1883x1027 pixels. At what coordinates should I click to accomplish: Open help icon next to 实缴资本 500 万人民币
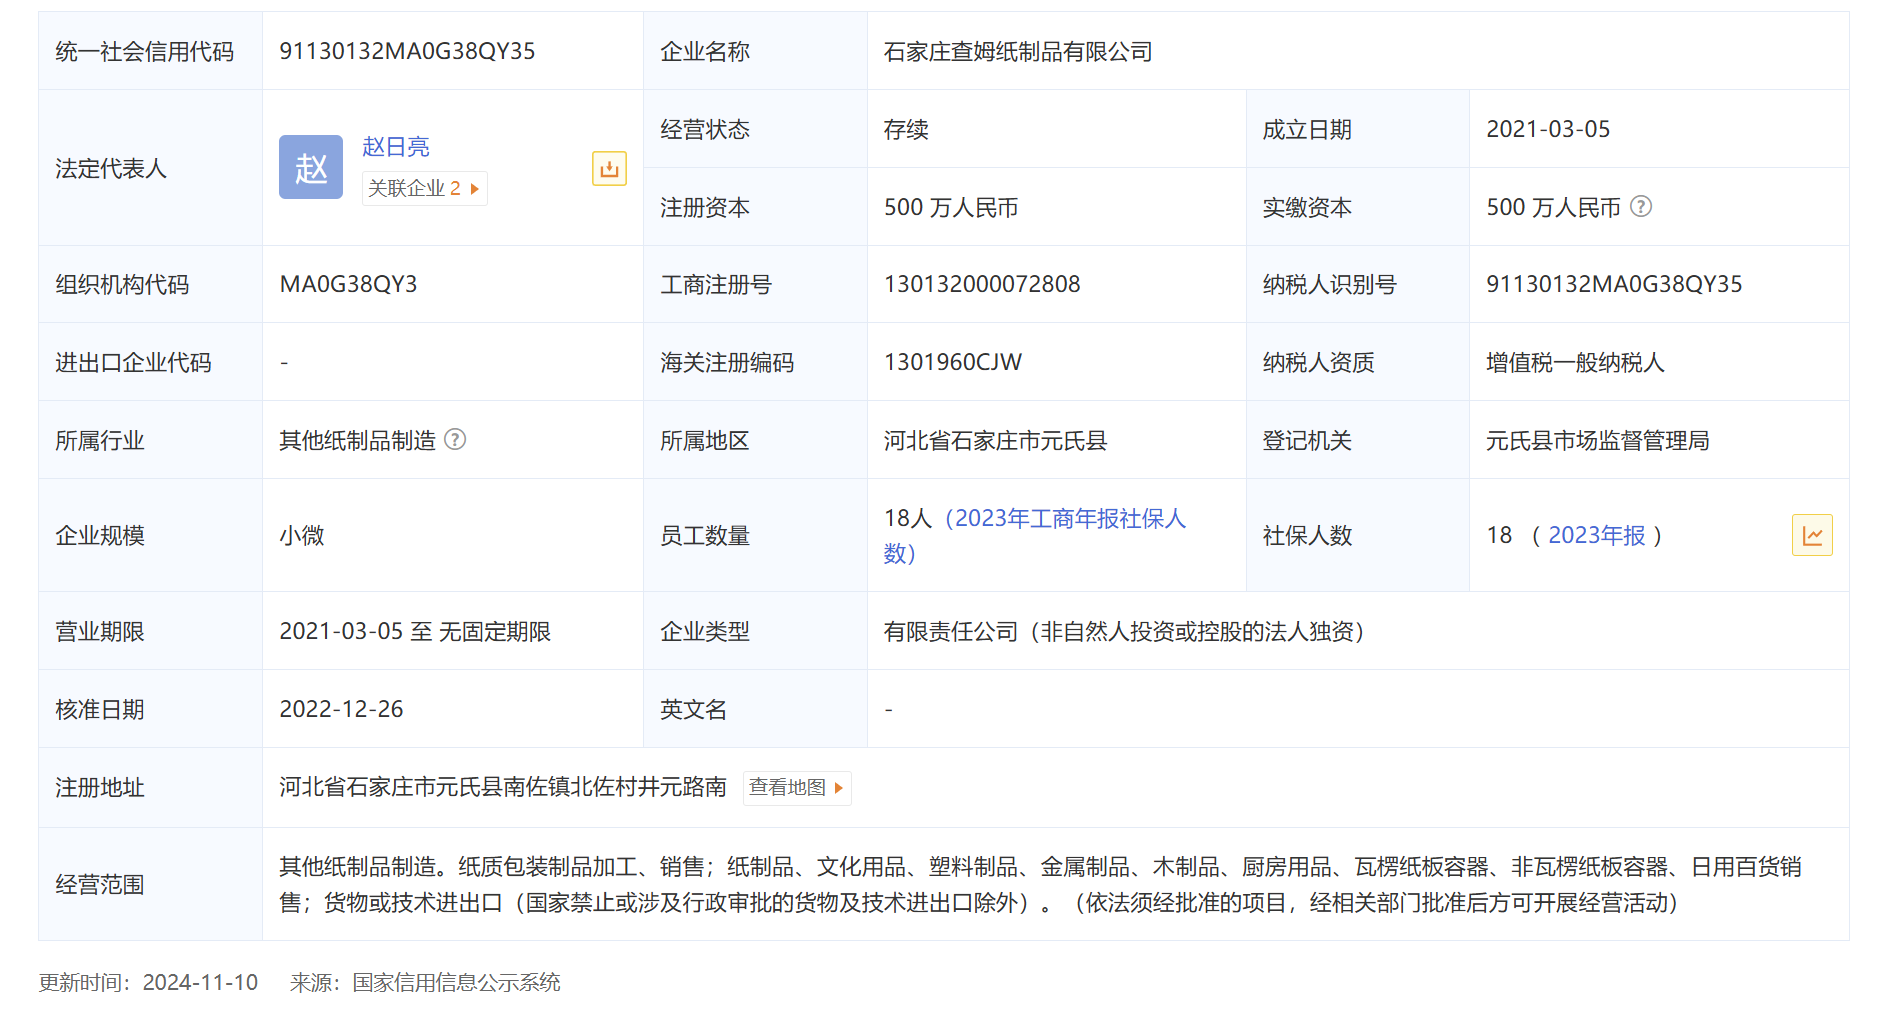[1641, 206]
